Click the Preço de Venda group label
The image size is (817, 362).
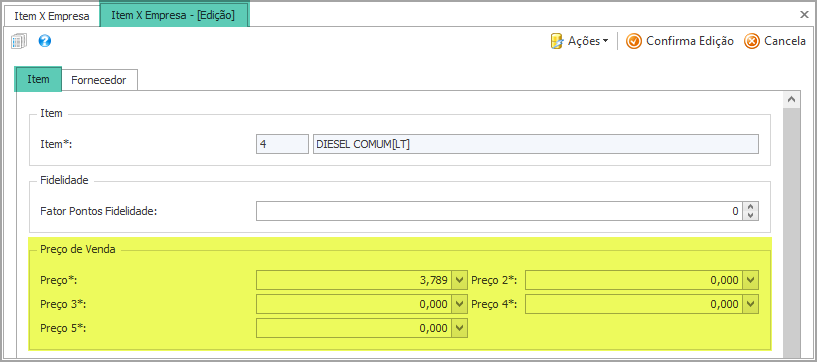pyautogui.click(x=78, y=249)
